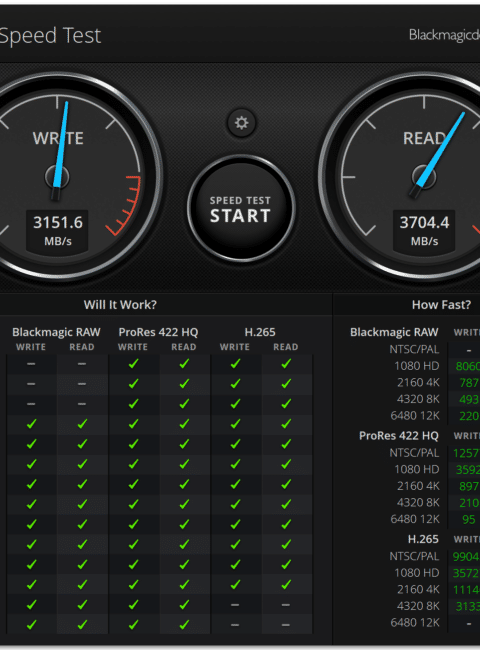Viewport: 480px width, 650px height.
Task: Click READ column under Will It Work H.265
Action: 286,347
